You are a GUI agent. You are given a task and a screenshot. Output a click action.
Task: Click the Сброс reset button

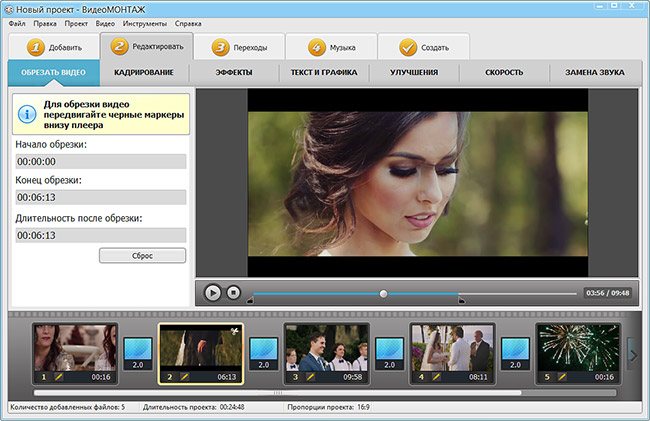point(142,255)
